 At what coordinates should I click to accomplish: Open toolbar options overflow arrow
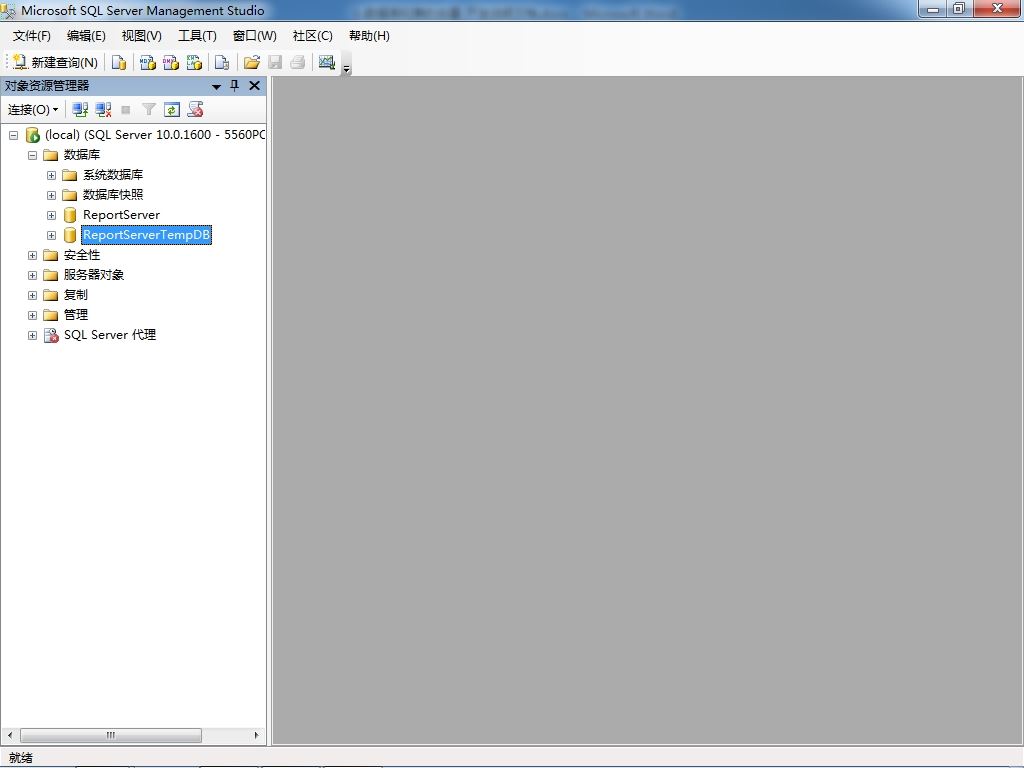[x=347, y=68]
